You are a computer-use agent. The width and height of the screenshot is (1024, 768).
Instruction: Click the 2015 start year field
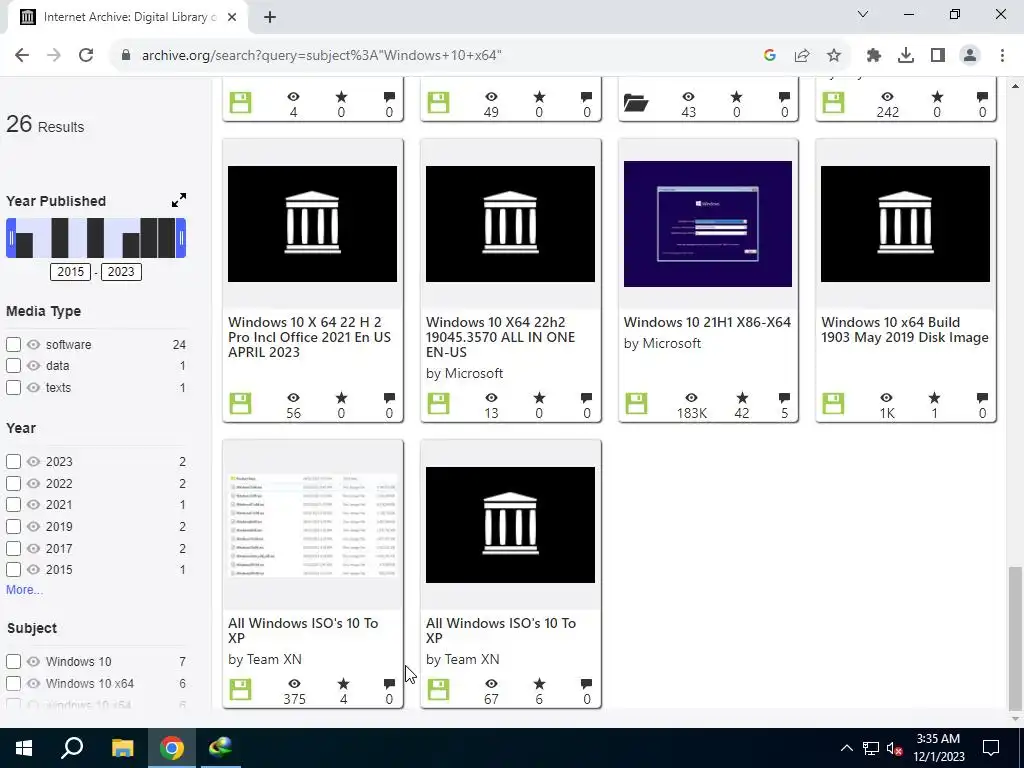[x=71, y=272]
